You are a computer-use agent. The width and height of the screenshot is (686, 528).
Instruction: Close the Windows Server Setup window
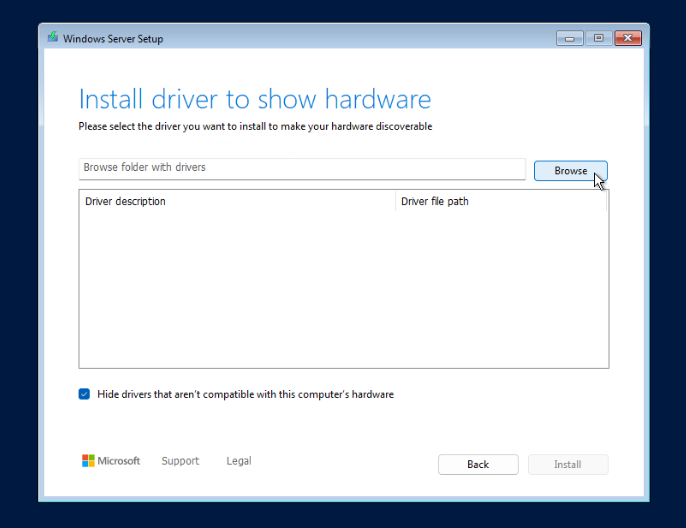coord(628,38)
